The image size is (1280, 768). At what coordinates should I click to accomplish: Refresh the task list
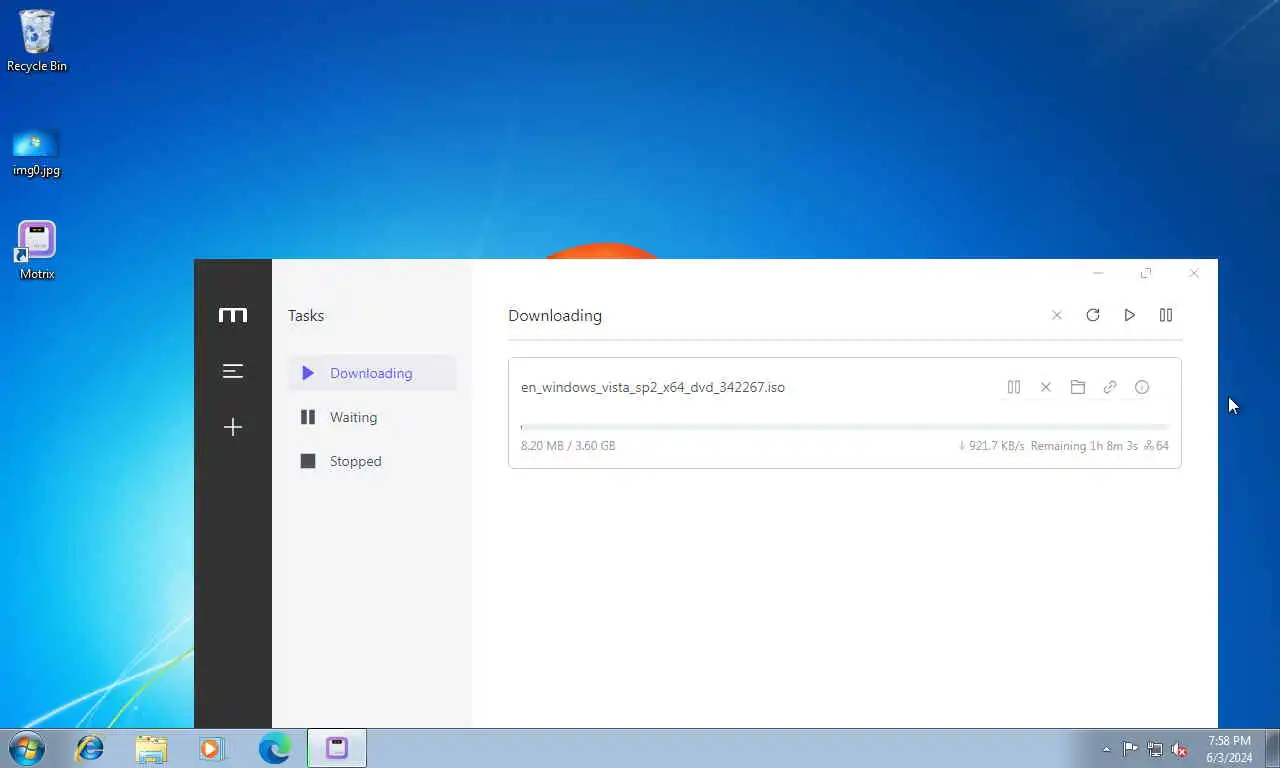(1093, 315)
